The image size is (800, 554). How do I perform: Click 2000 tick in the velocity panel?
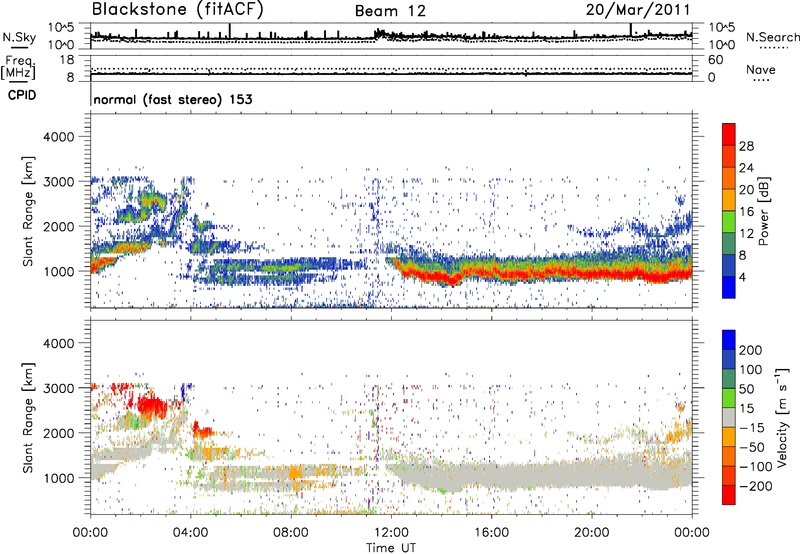tap(58, 433)
